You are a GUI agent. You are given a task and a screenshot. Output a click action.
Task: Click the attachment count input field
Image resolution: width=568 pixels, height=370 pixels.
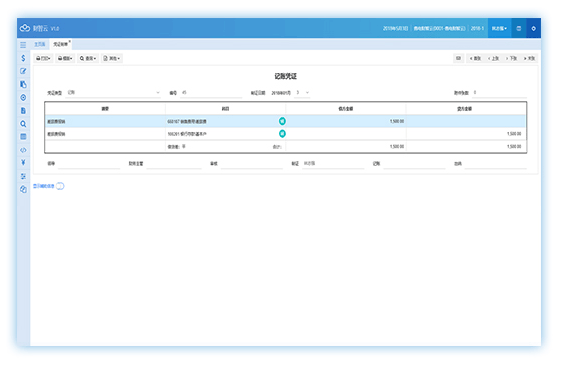(499, 93)
